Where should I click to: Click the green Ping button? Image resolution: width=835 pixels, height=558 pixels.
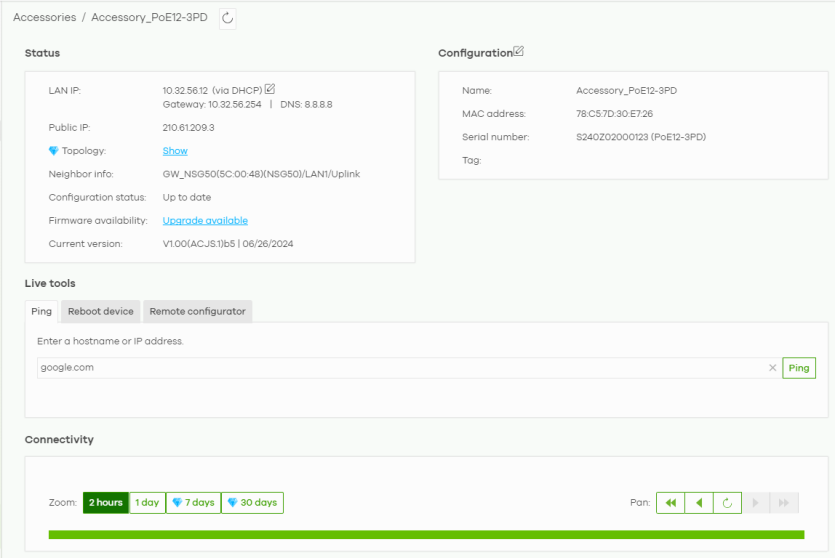[798, 368]
